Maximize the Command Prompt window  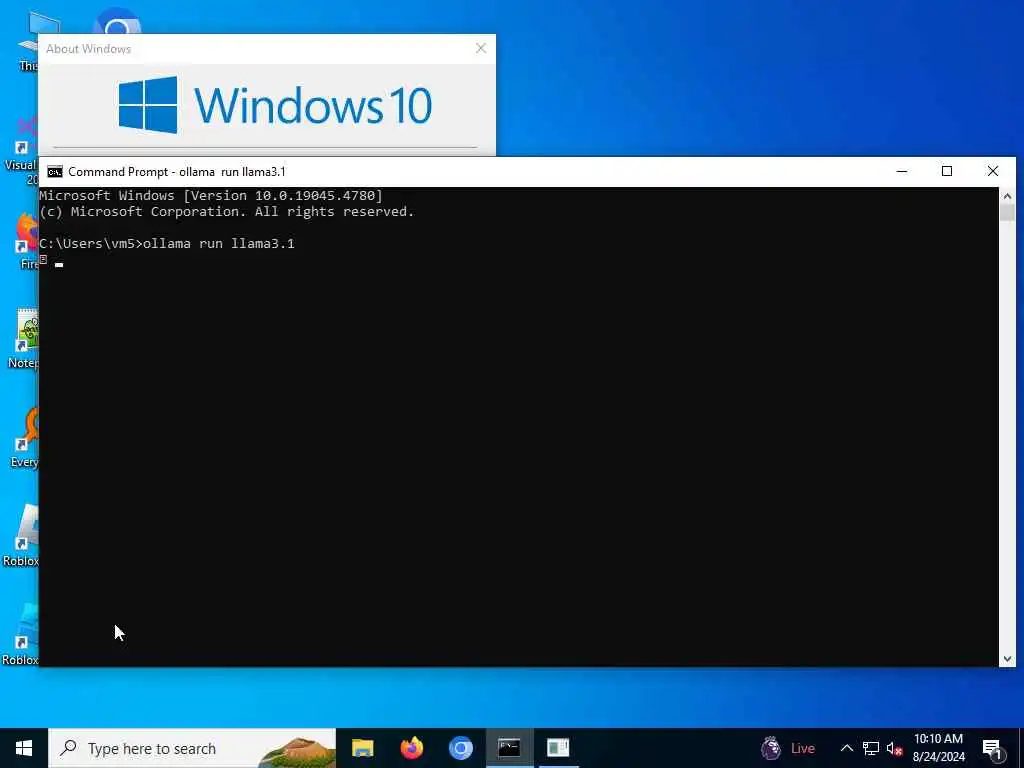(x=947, y=171)
